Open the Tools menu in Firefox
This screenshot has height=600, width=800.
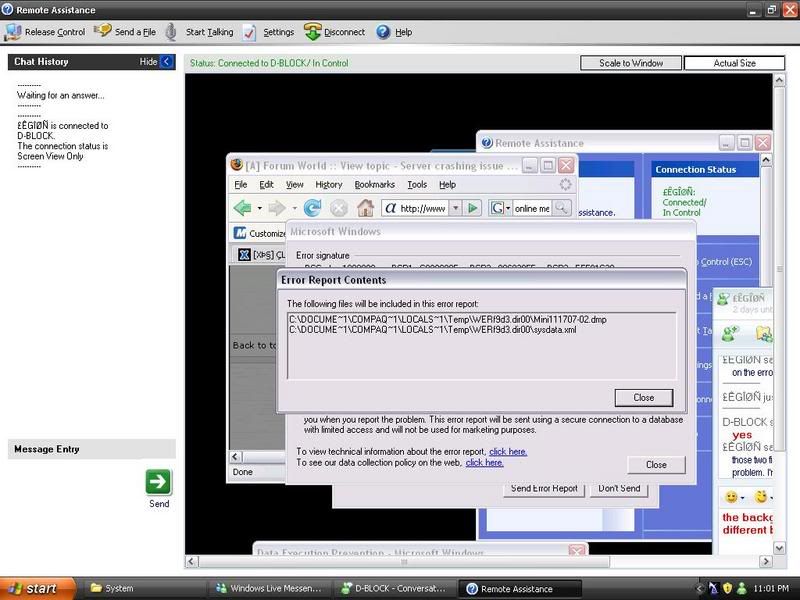417,185
